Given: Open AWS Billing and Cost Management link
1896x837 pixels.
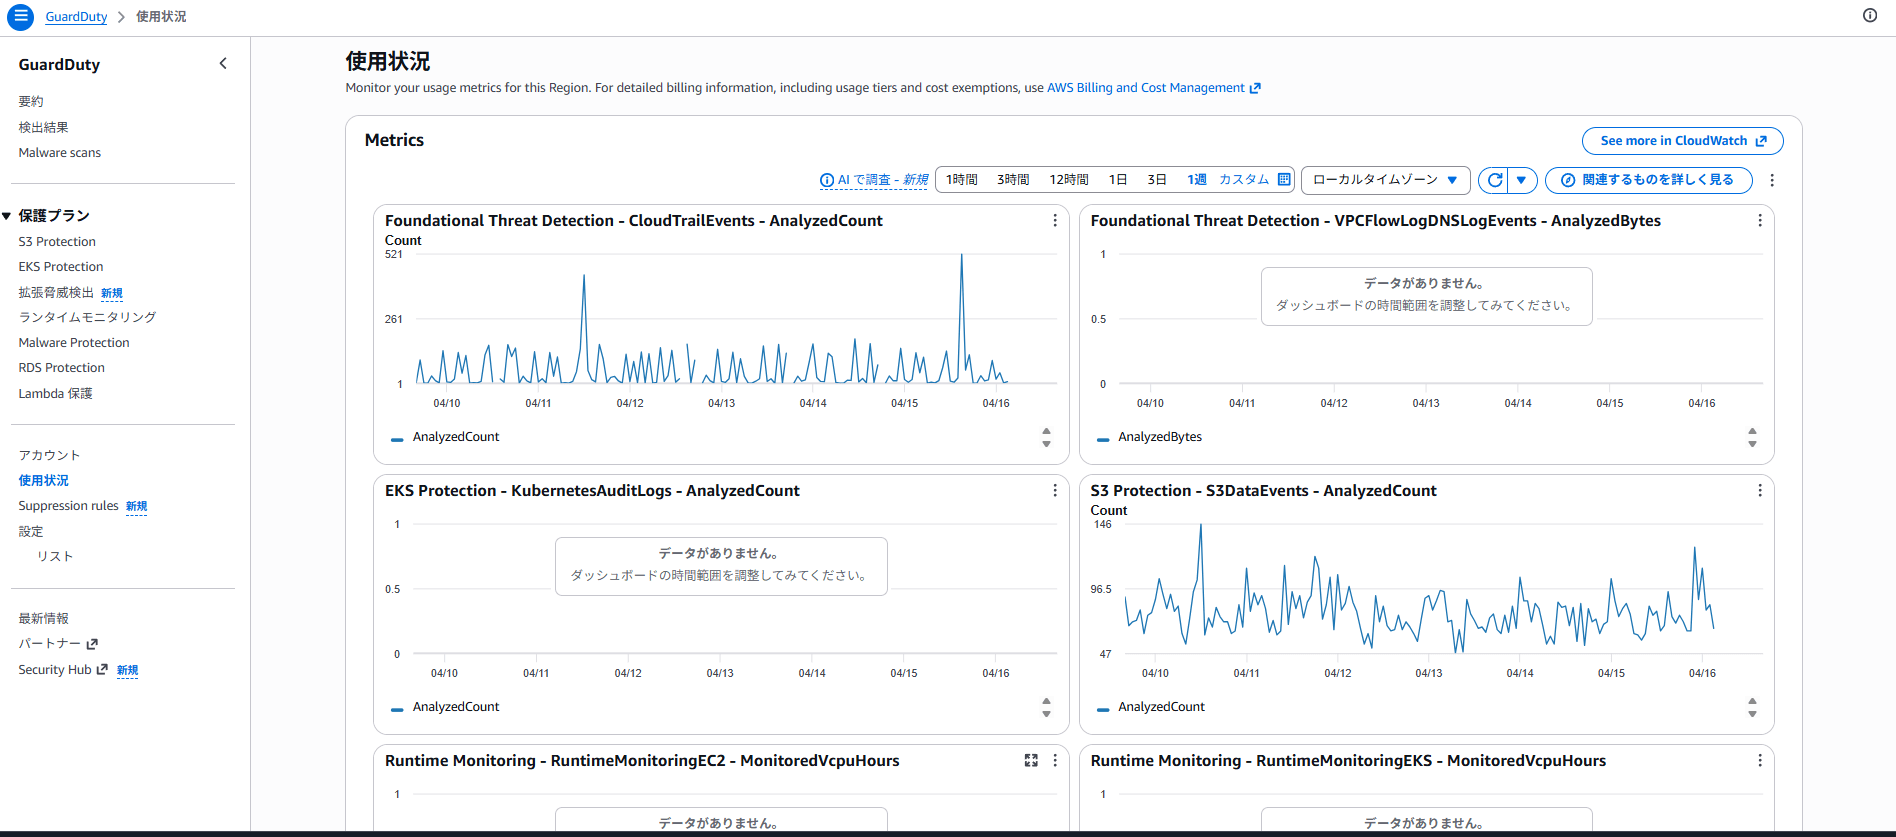Looking at the screenshot, I should (x=1153, y=88).
